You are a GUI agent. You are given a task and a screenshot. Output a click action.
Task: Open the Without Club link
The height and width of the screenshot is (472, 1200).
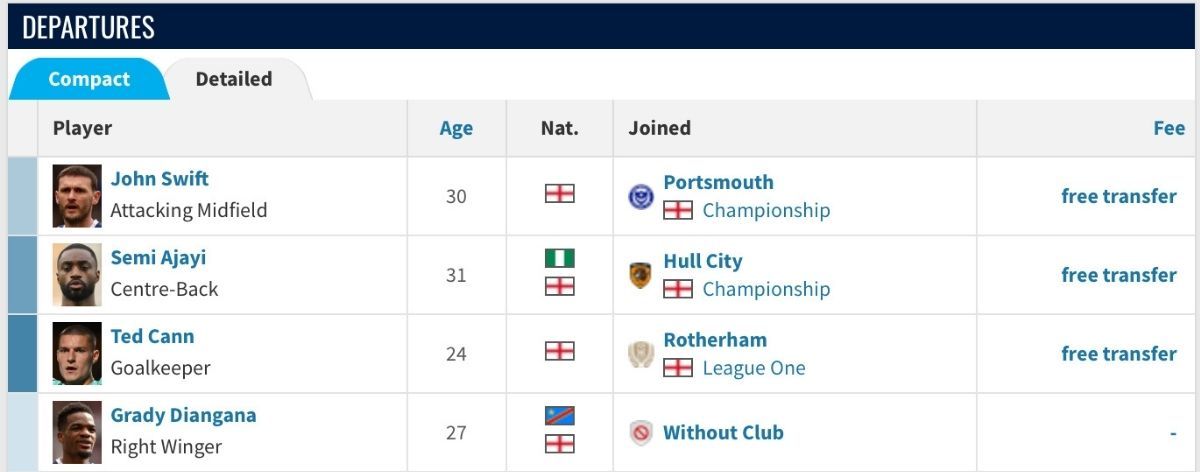pos(723,433)
